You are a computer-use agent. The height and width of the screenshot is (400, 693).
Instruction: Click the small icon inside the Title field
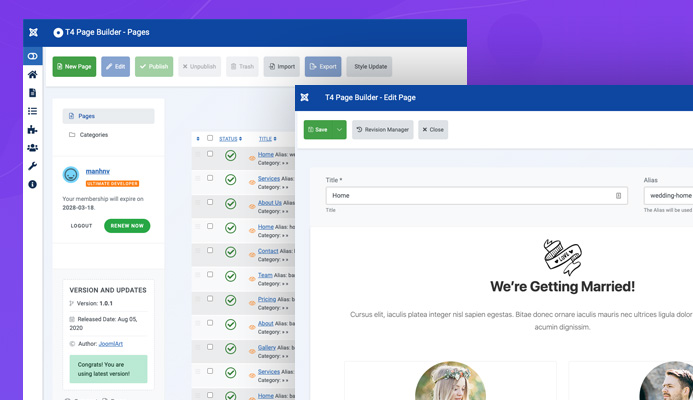tap(618, 195)
